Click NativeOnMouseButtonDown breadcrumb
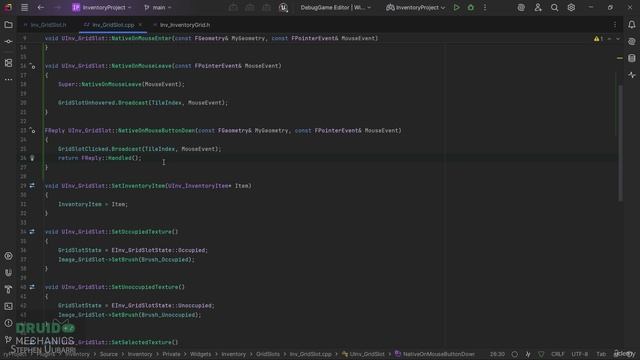The image size is (640, 360). point(435,354)
